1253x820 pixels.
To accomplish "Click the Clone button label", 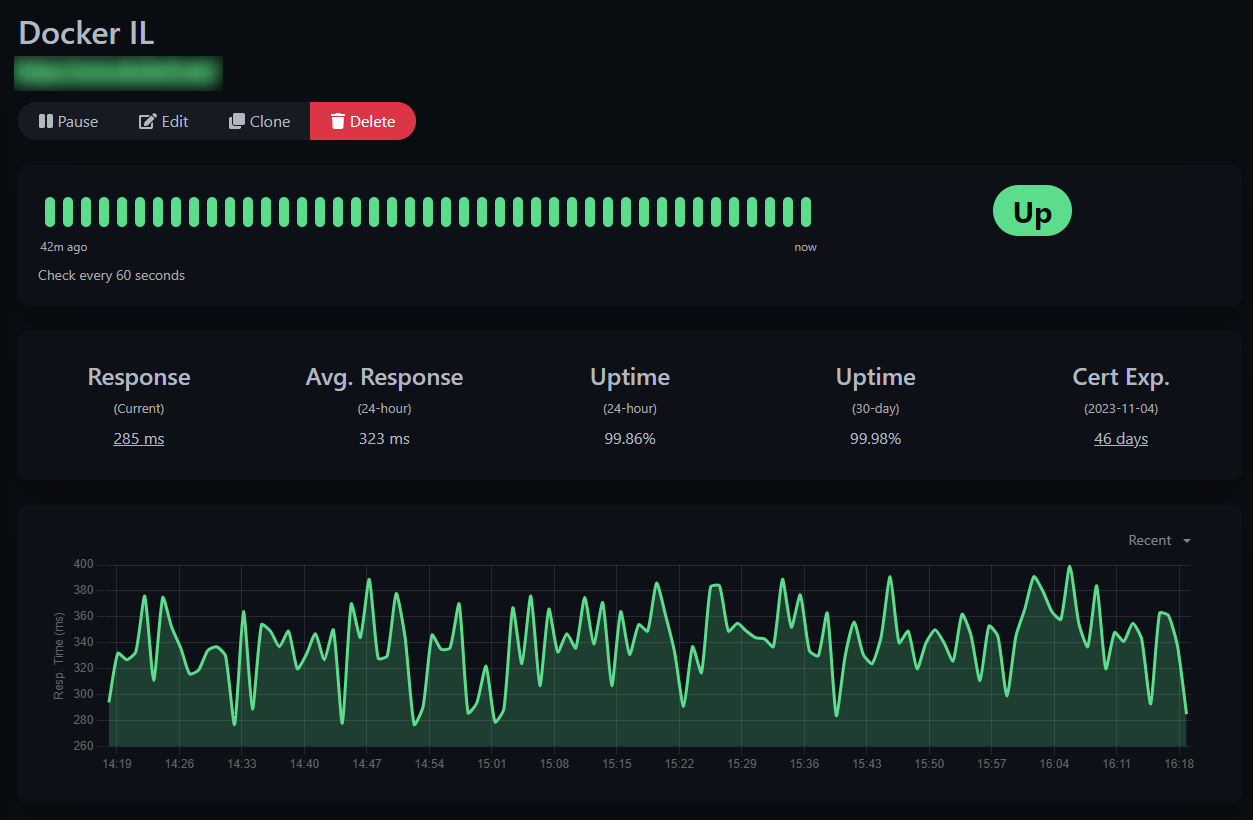I will [x=269, y=121].
